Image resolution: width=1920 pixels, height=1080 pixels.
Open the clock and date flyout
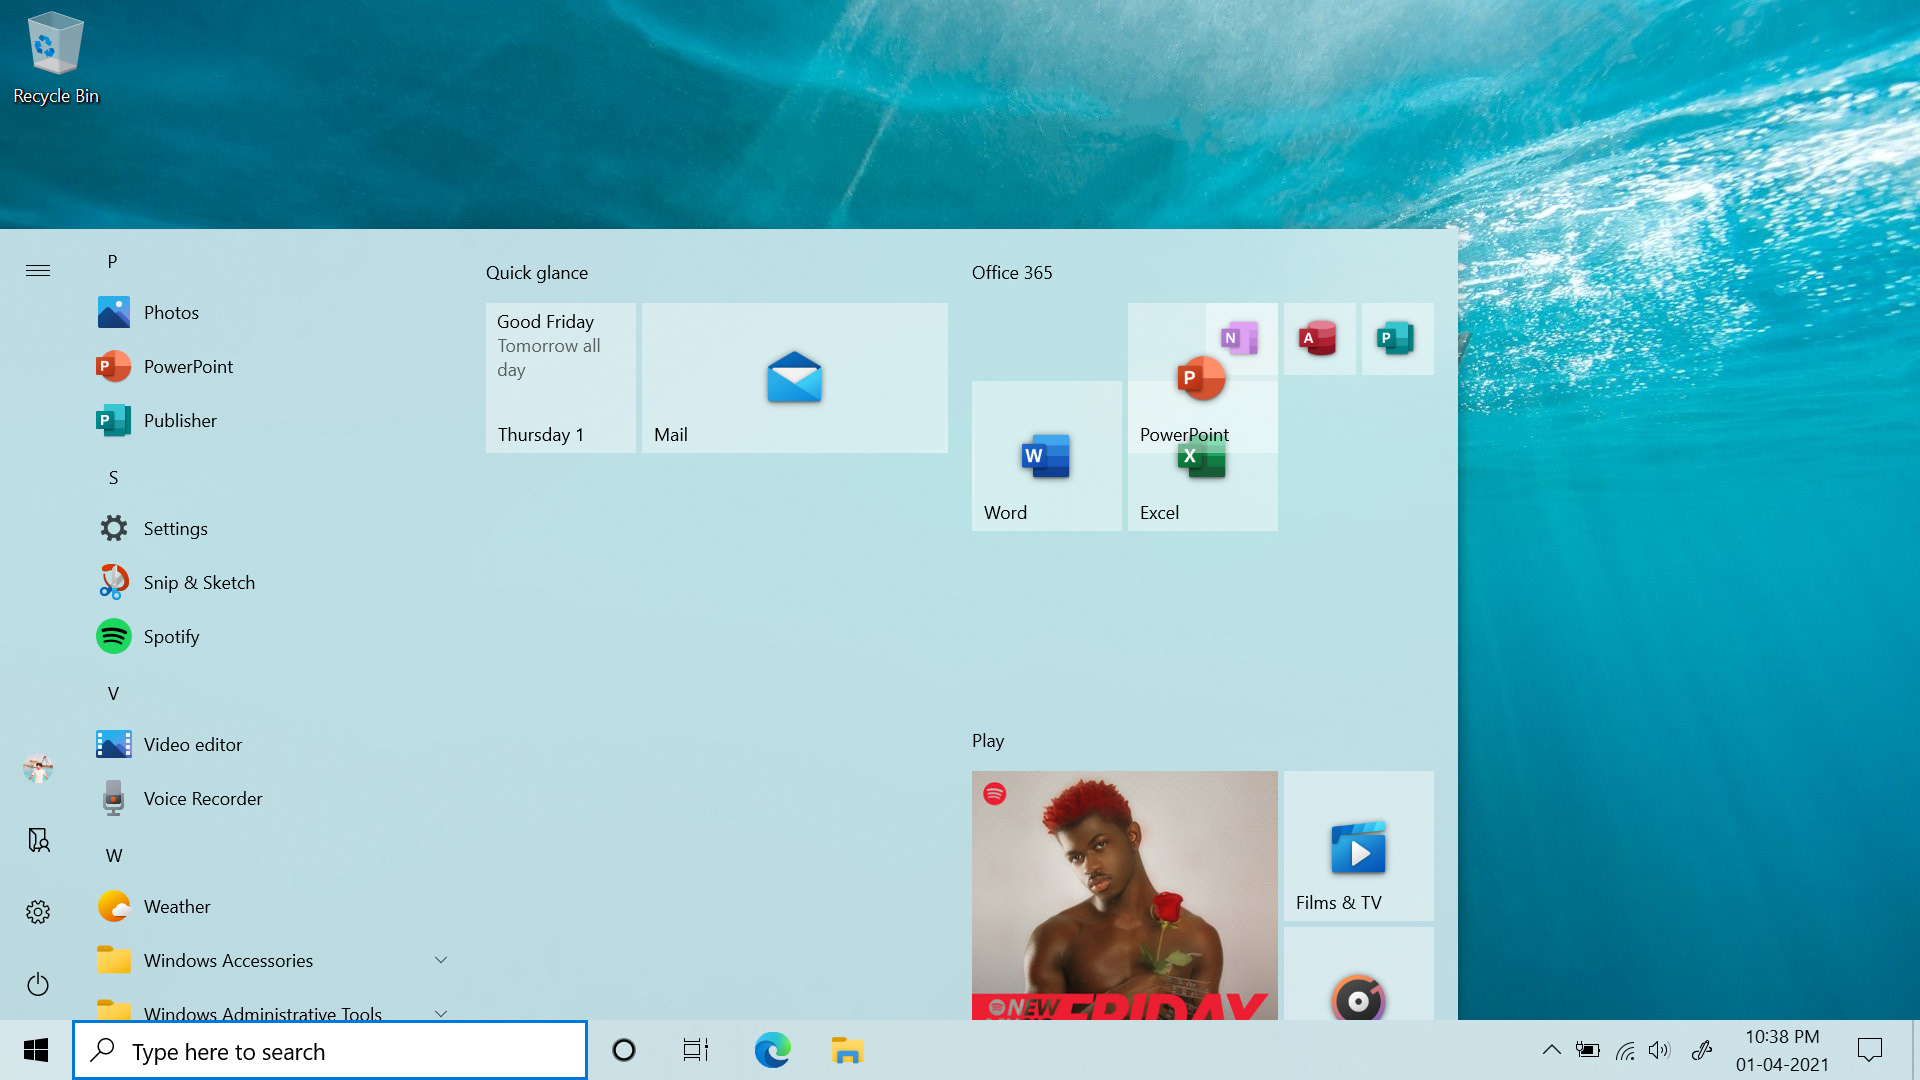click(x=1783, y=1050)
